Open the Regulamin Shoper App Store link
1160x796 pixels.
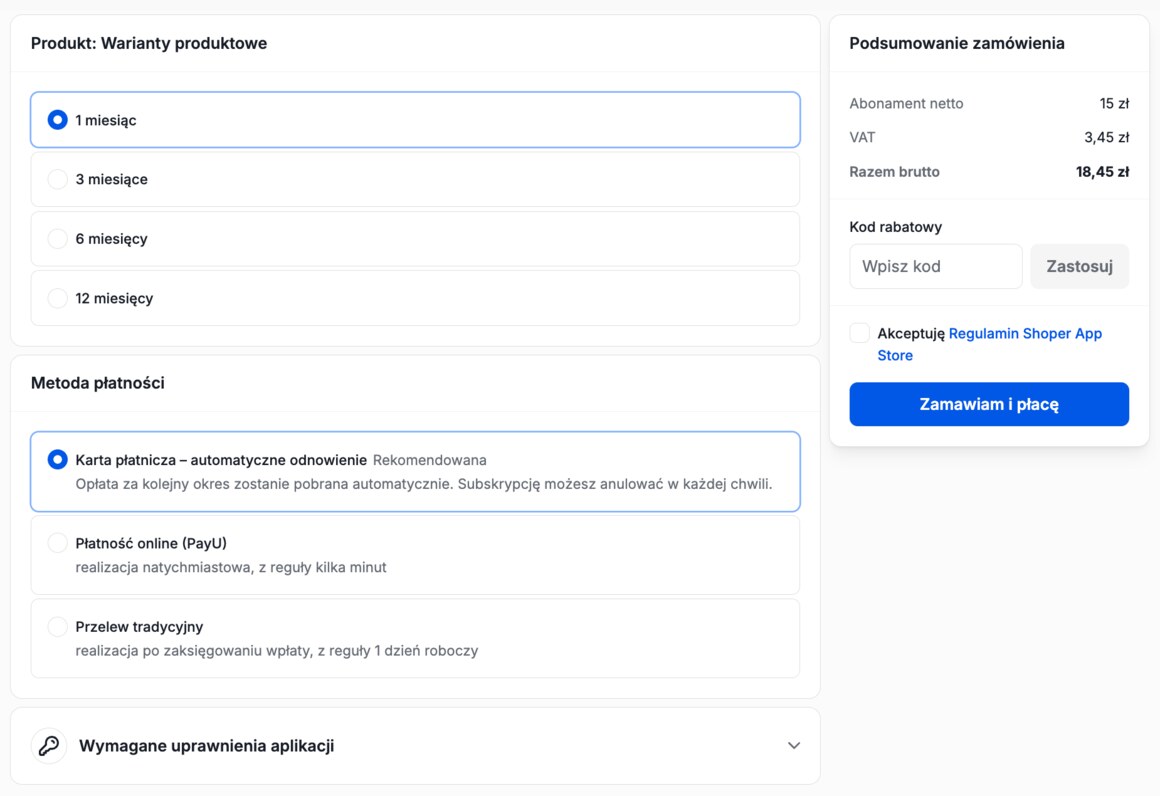pos(989,344)
